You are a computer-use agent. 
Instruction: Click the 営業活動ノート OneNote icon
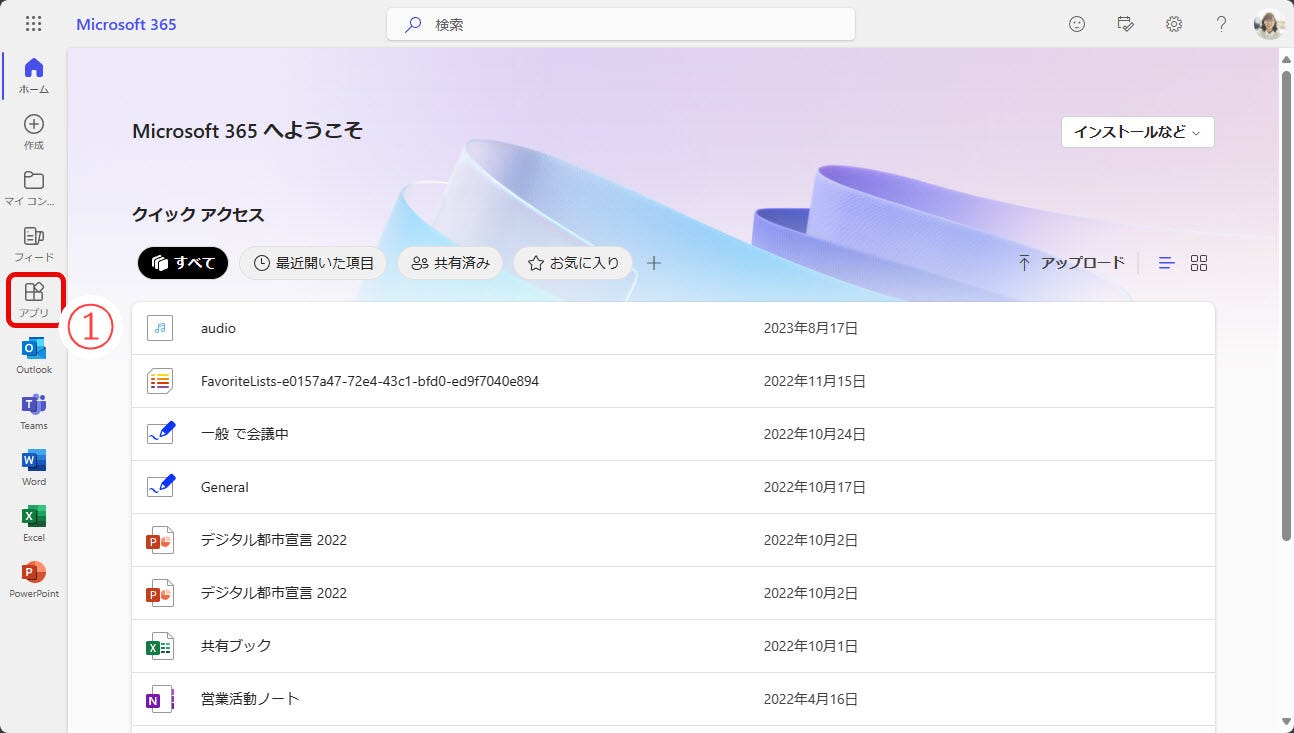[160, 699]
